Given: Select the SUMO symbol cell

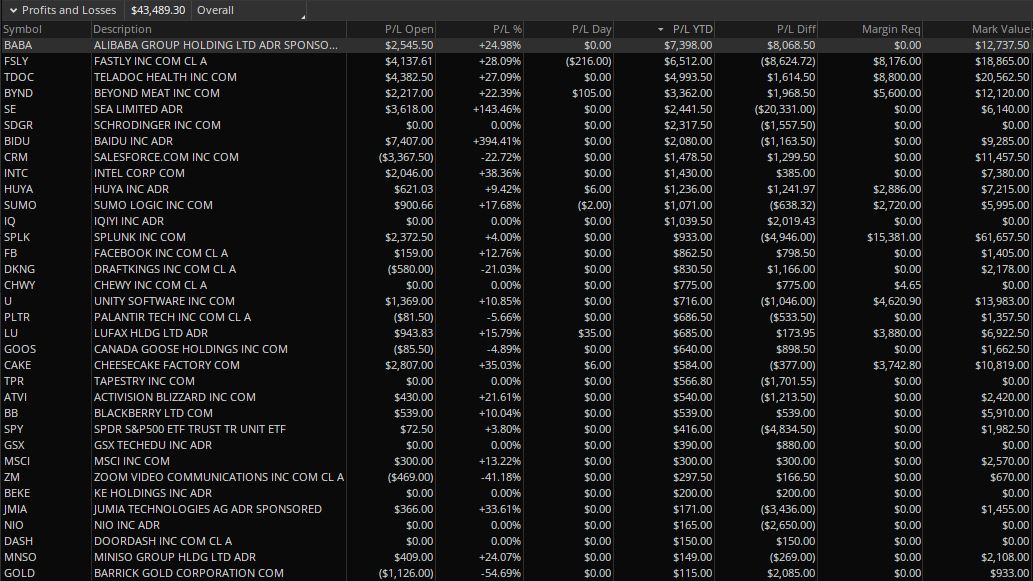Looking at the screenshot, I should (20, 206).
